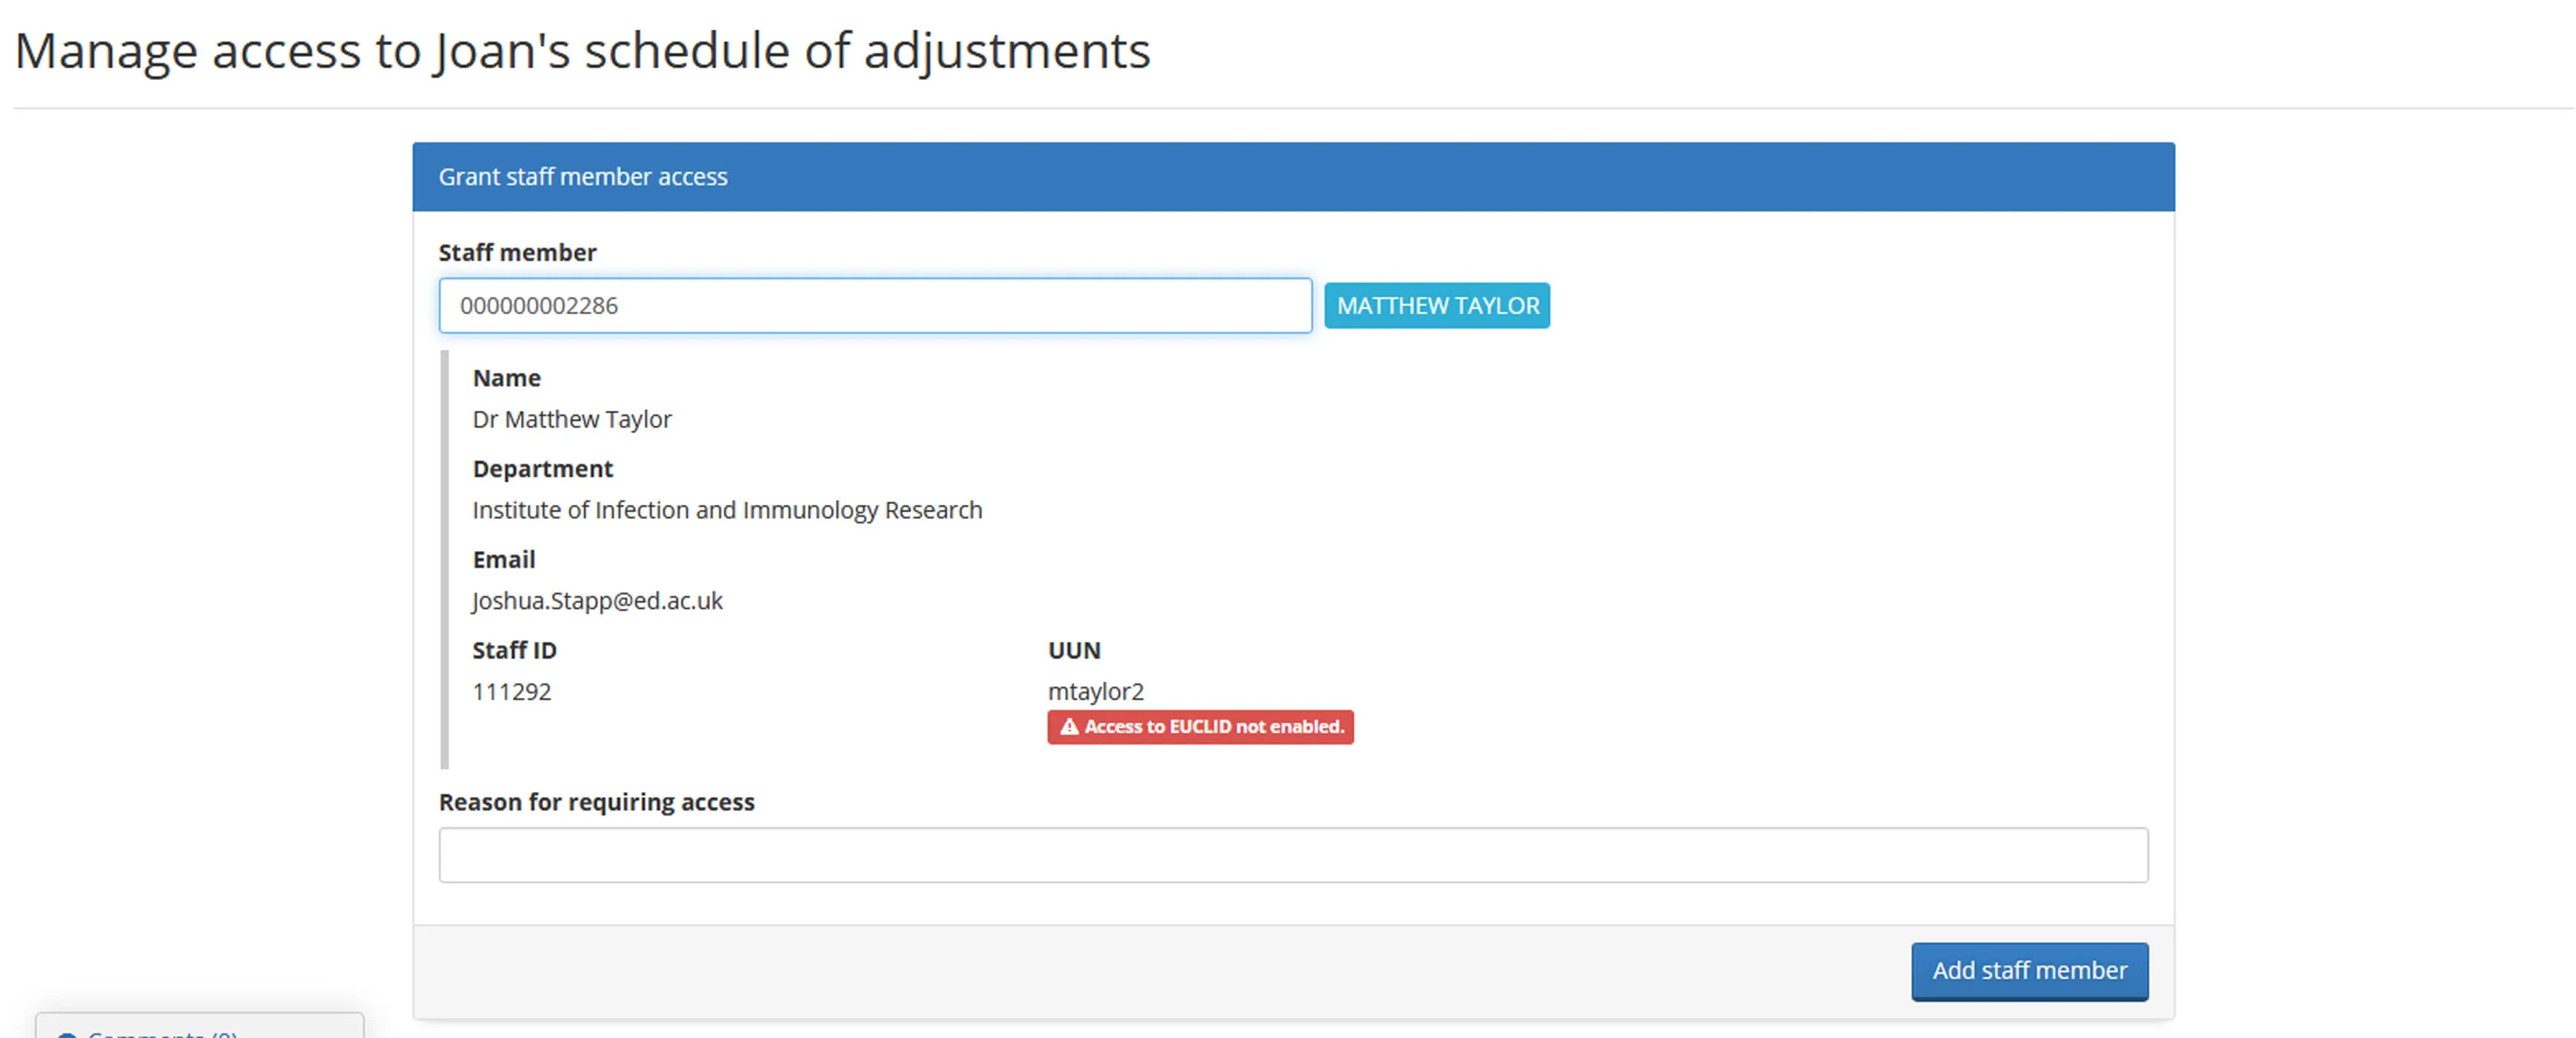
Task: Click the comment bubble icon beside Comments
Action: point(67,1034)
